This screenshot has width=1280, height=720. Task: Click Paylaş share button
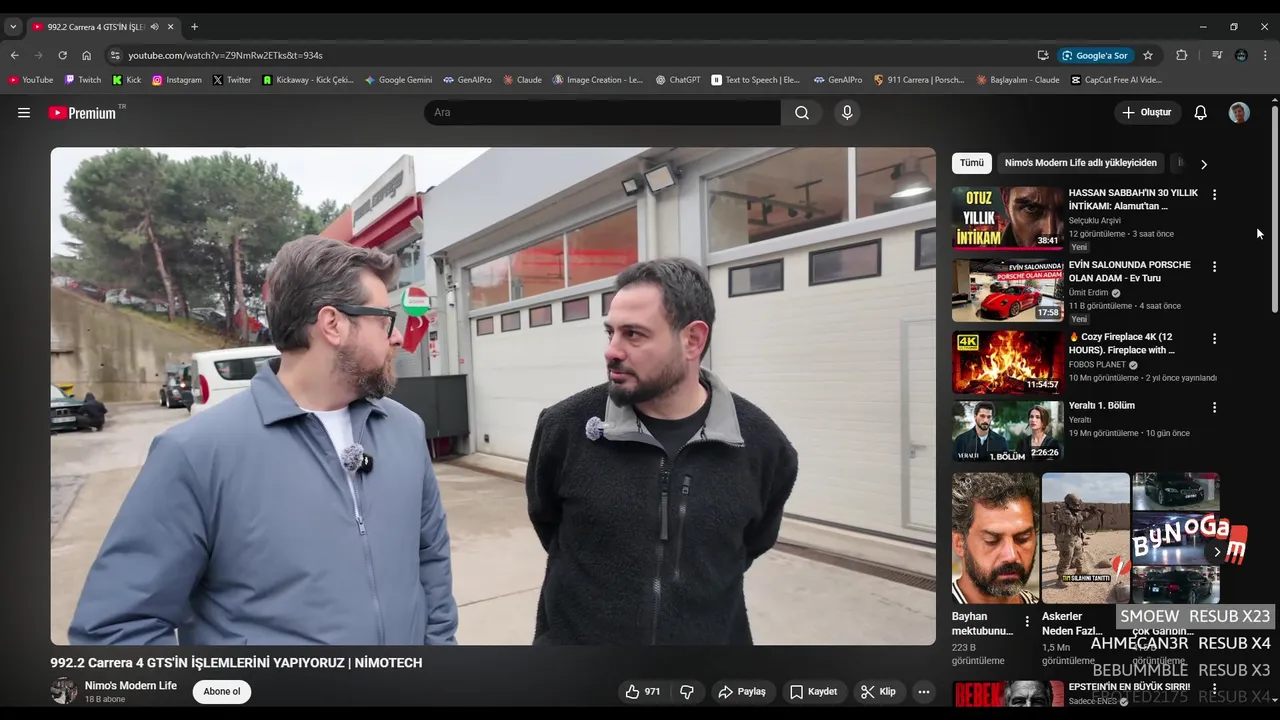[x=741, y=691]
